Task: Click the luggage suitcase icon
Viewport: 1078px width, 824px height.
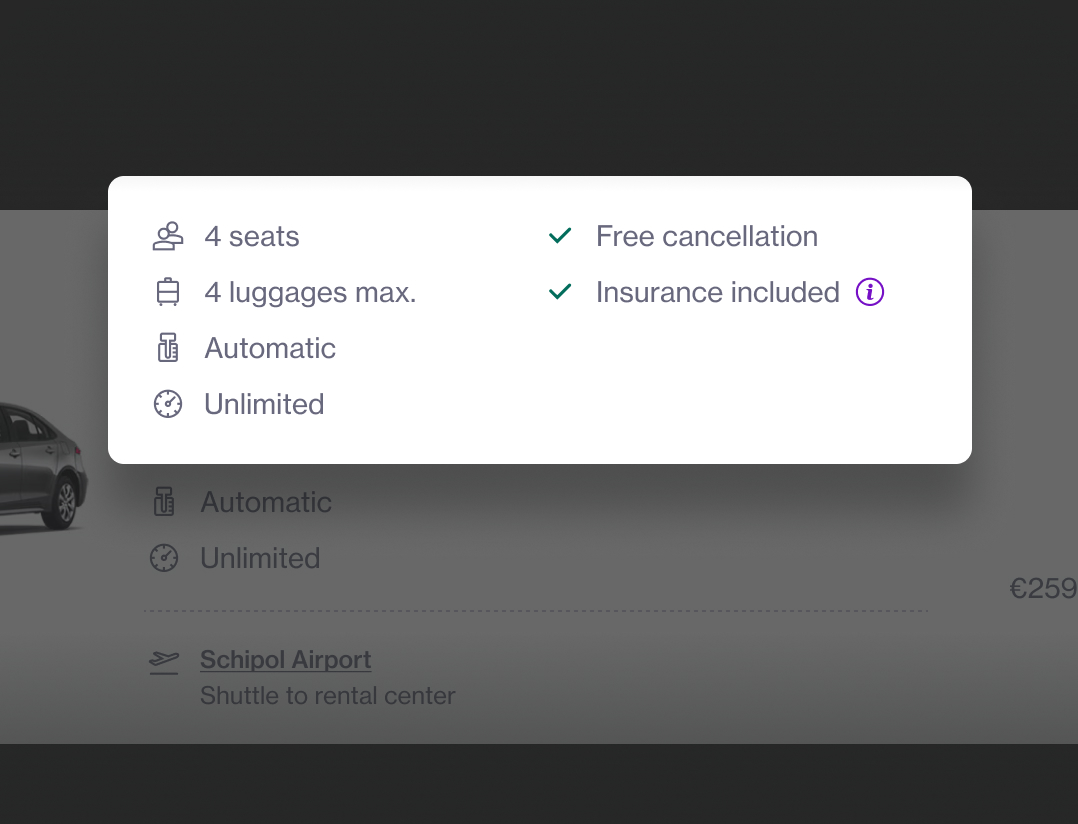Action: click(x=168, y=292)
